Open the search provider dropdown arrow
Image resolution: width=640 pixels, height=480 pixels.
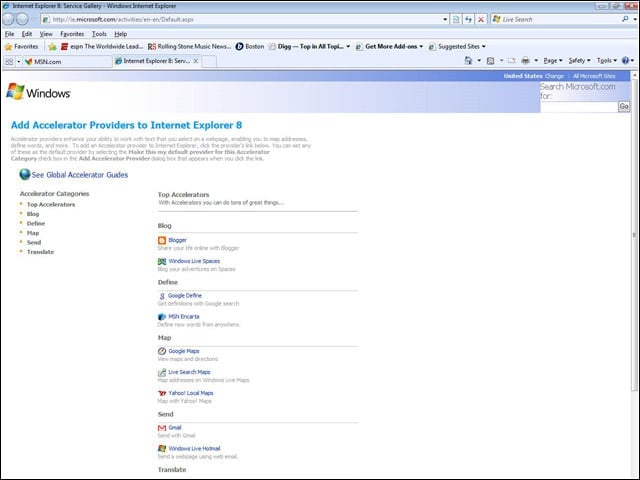pyautogui.click(x=635, y=19)
